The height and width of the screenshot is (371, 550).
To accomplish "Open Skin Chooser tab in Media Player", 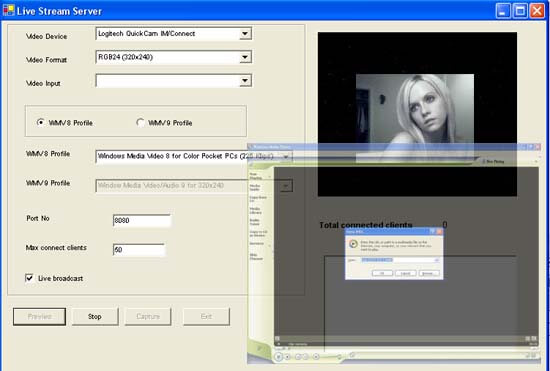I will [256, 257].
